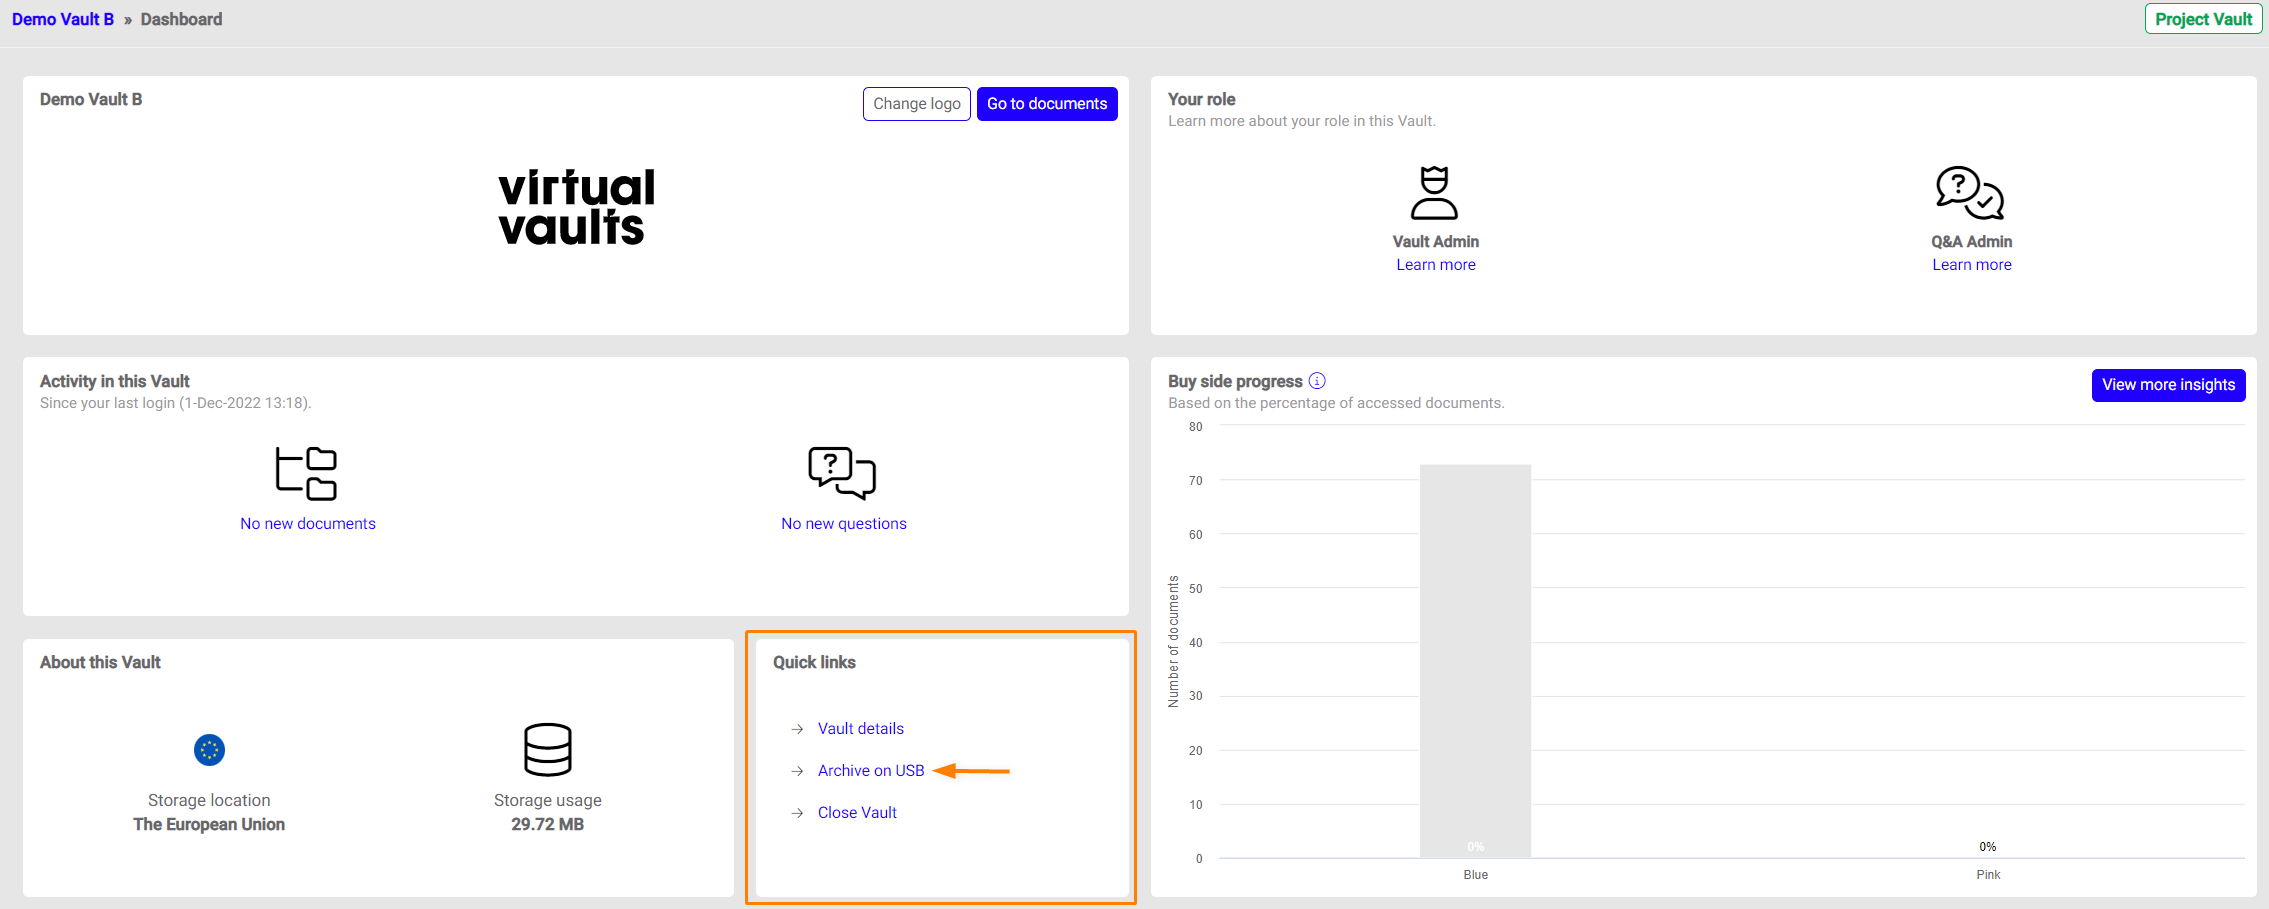
Task: Click the virtual vaults logo image
Action: click(576, 208)
